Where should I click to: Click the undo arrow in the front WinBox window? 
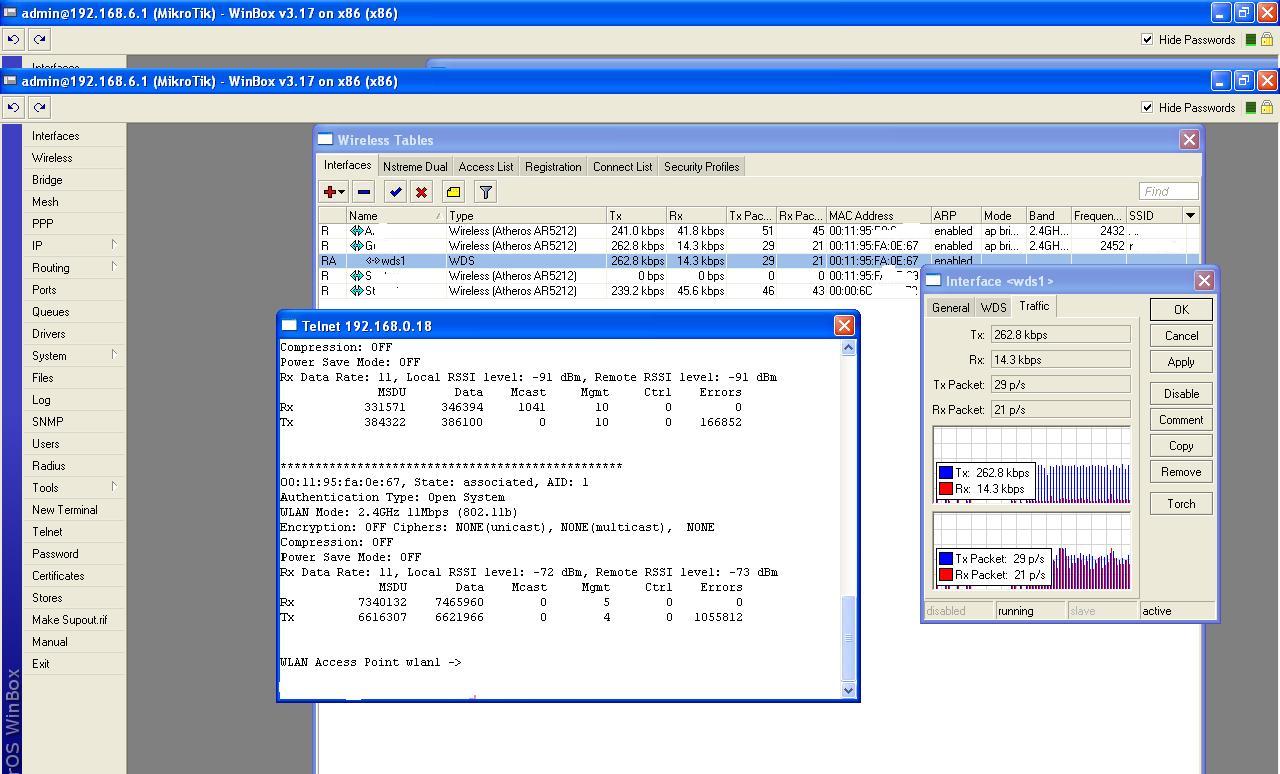pyautogui.click(x=14, y=107)
